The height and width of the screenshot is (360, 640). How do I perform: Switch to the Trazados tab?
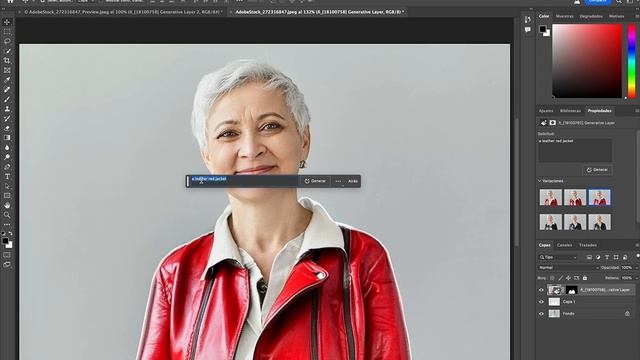point(588,245)
